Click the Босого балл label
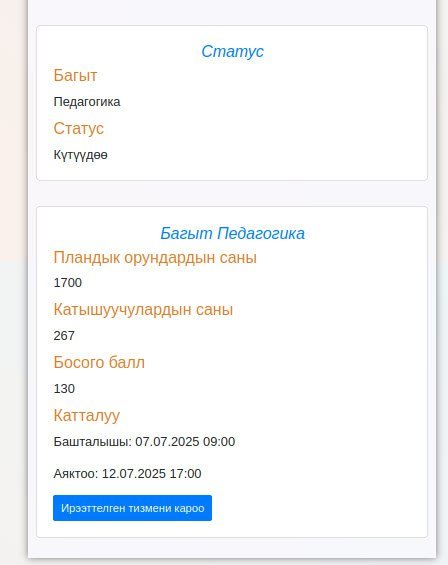Viewport: 448px width, 565px height. [x=99, y=362]
